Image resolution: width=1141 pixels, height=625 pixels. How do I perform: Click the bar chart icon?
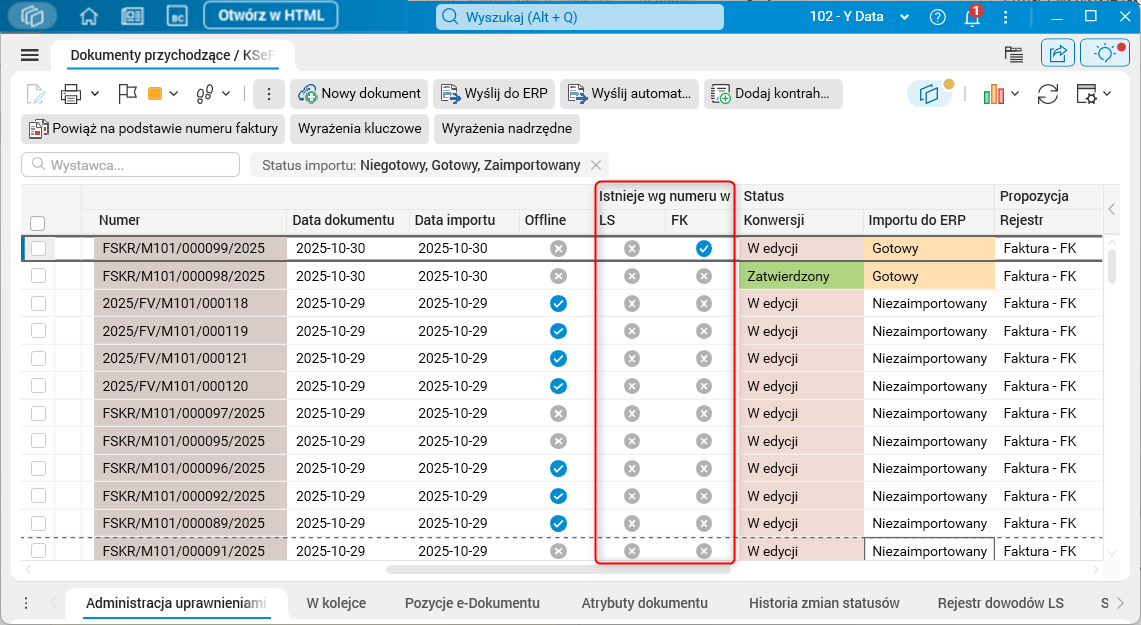pos(993,94)
